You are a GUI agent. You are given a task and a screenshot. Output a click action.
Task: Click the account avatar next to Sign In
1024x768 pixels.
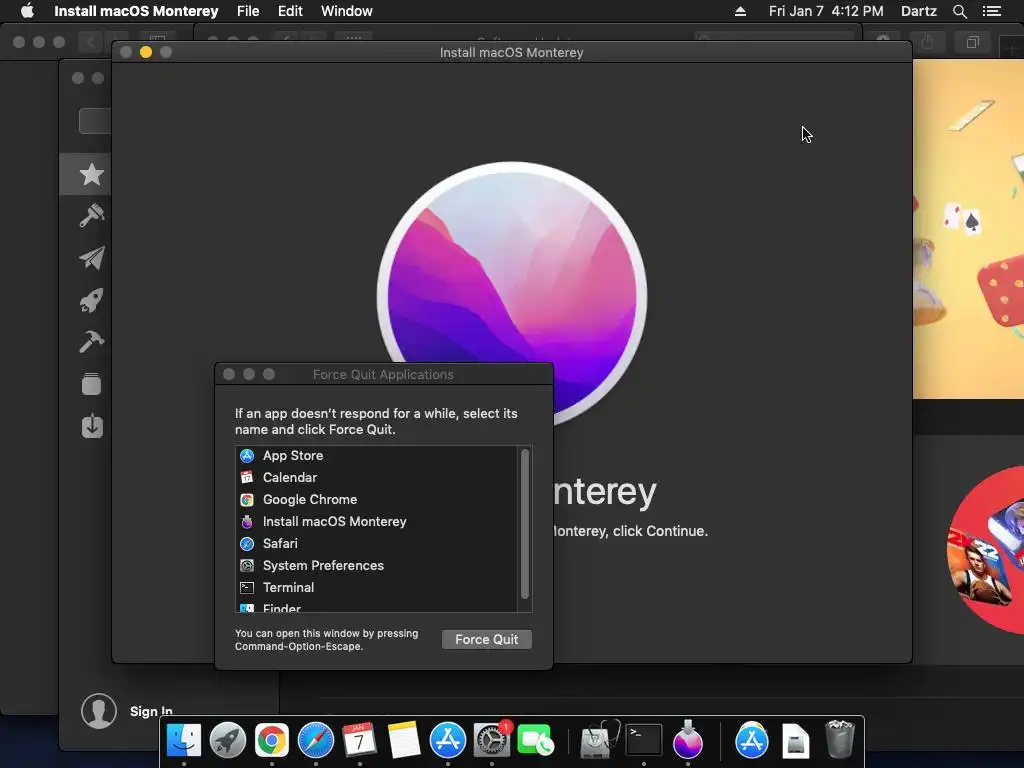(99, 711)
